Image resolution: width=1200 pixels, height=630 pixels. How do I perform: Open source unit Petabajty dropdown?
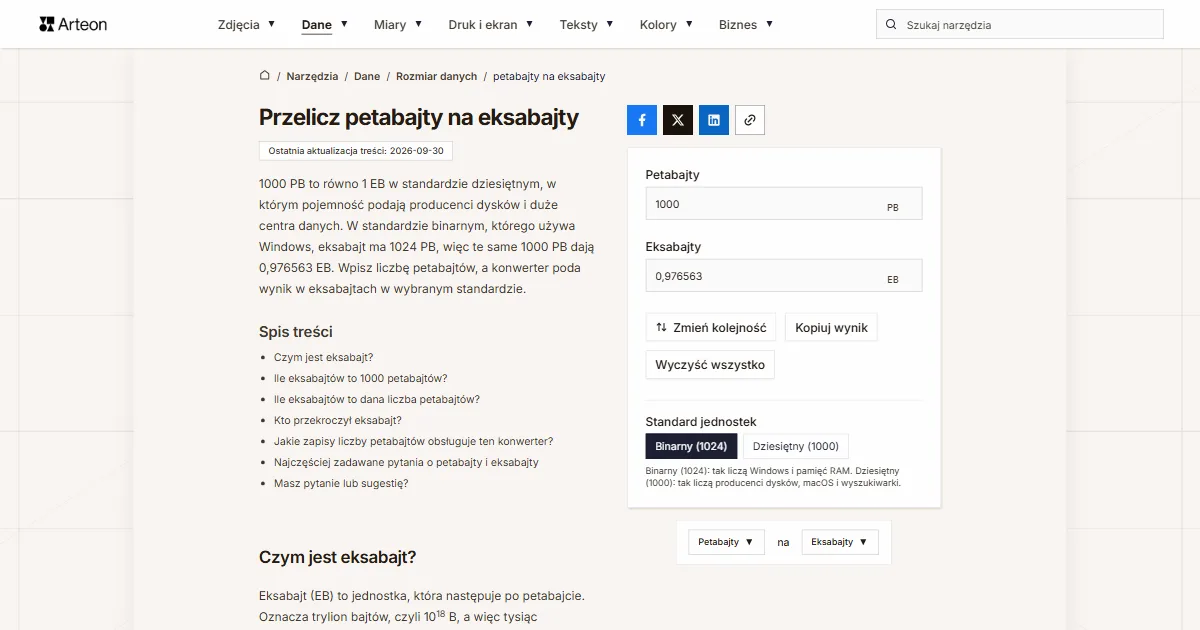click(x=726, y=542)
